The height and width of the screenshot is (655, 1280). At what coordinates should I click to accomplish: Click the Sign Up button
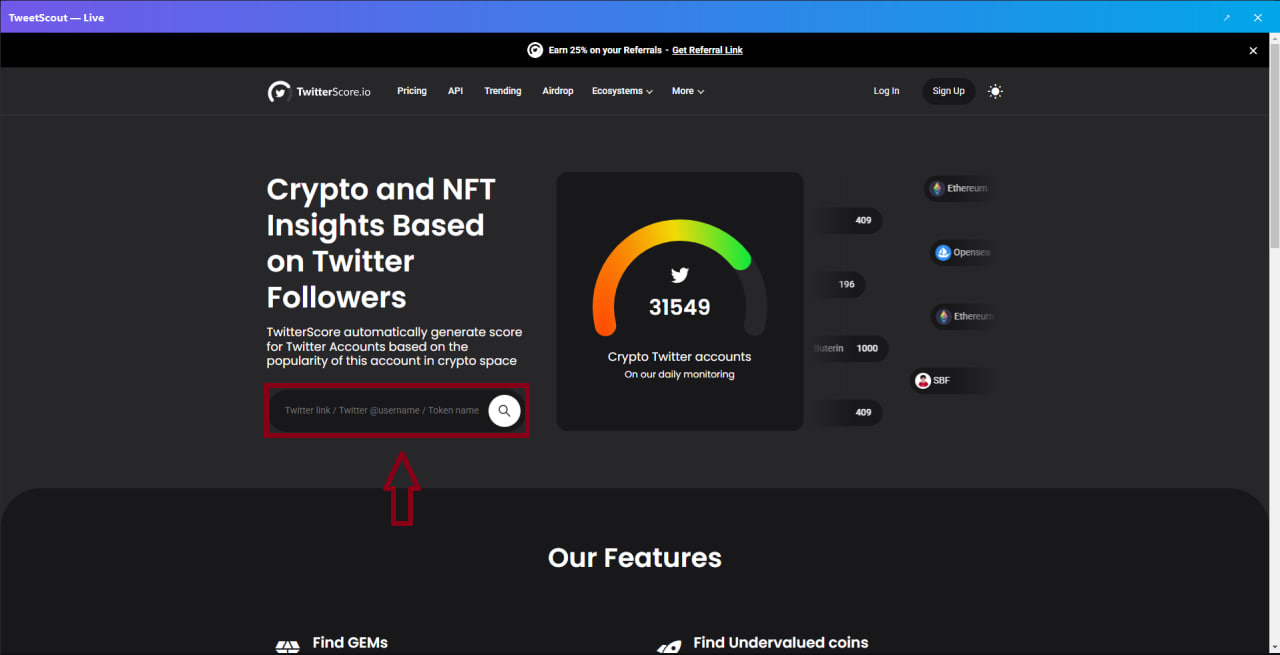(x=948, y=91)
